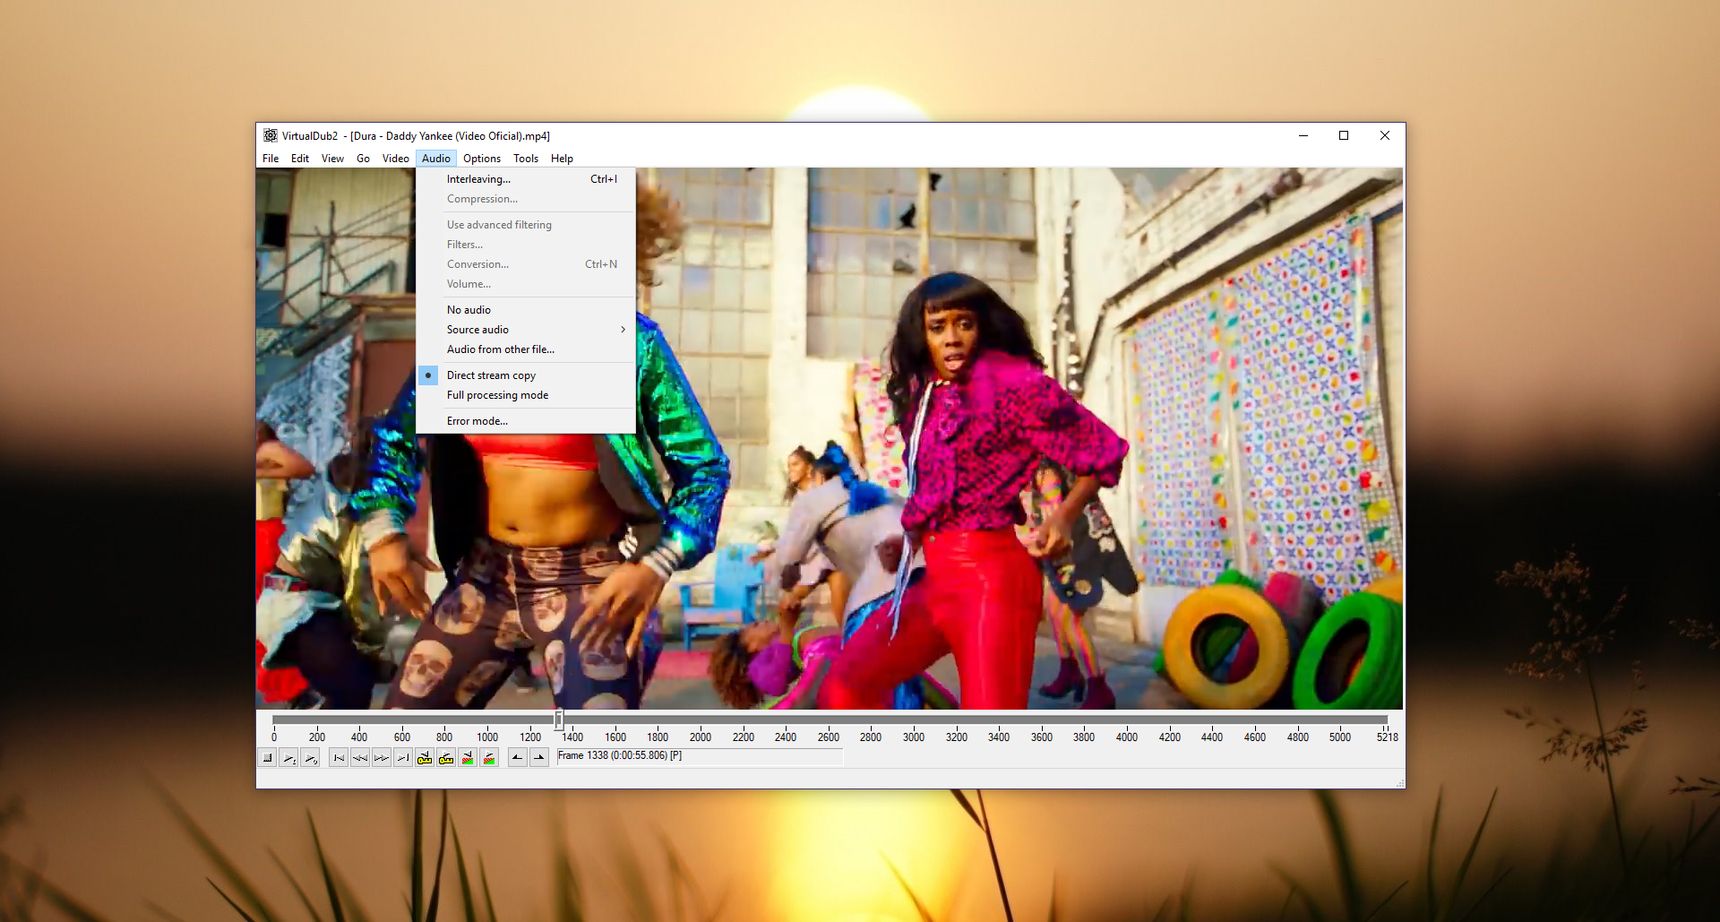Image resolution: width=1720 pixels, height=922 pixels.
Task: Set the mark-in selection start point
Action: click(517, 758)
